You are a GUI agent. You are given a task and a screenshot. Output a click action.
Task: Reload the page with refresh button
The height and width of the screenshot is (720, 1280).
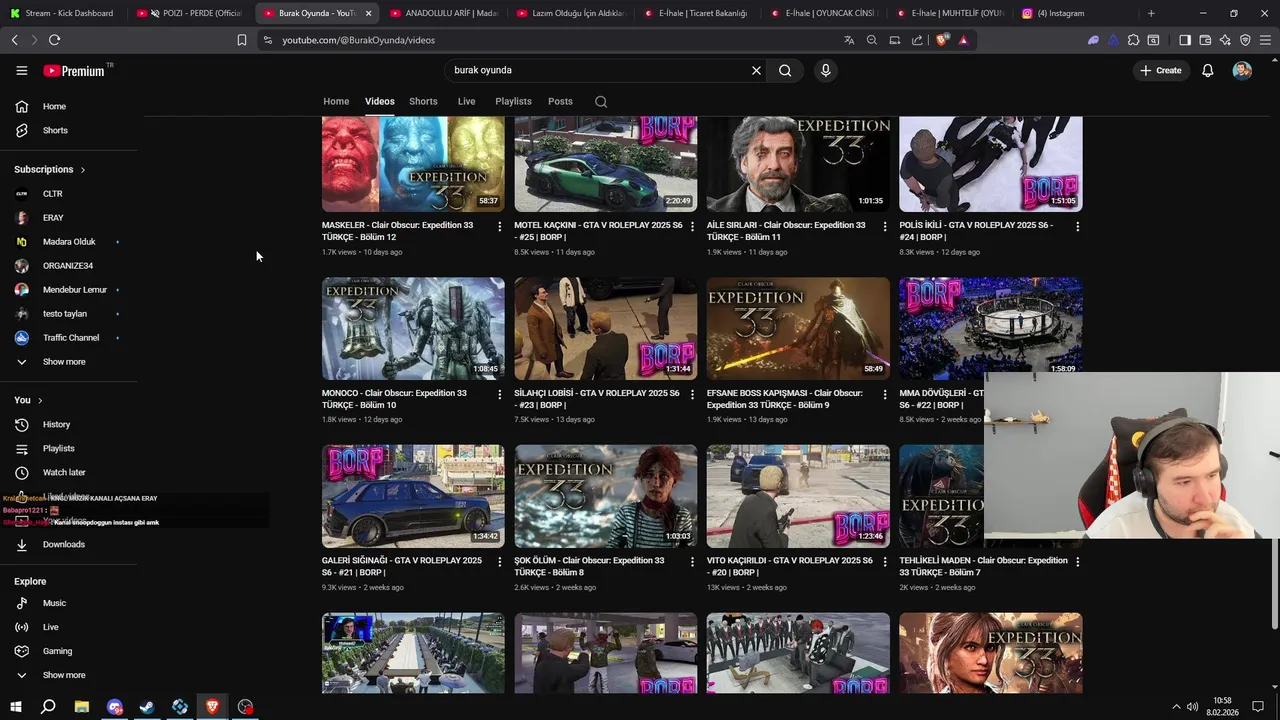54,40
